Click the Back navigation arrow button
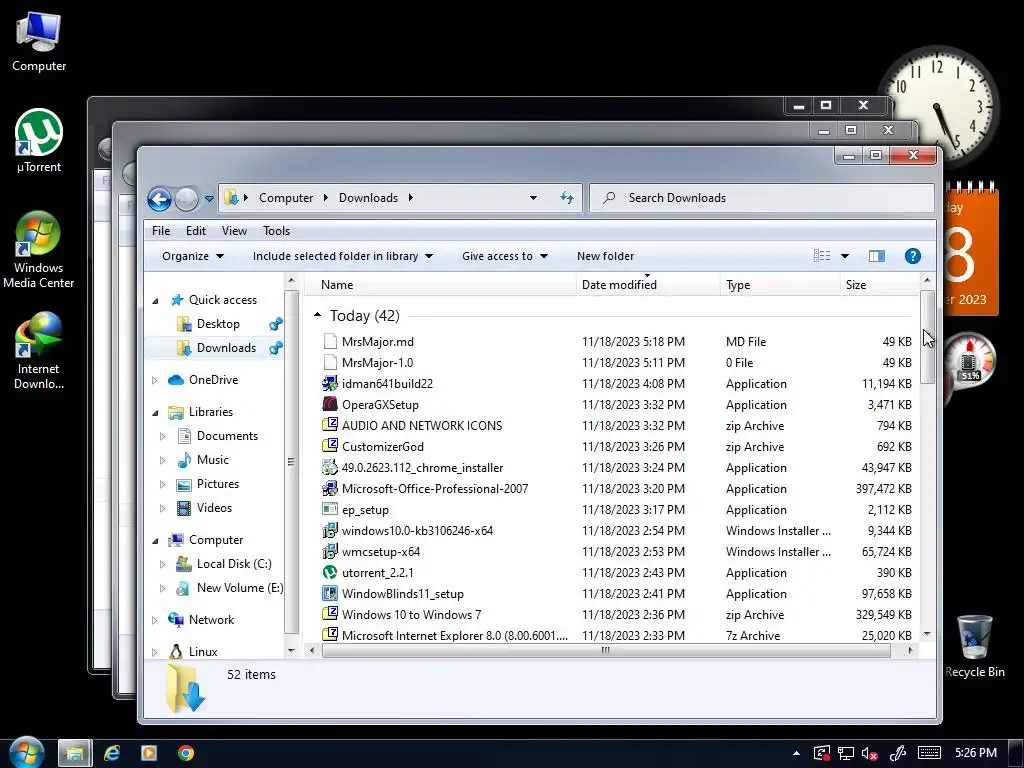This screenshot has height=768, width=1024. pos(159,199)
